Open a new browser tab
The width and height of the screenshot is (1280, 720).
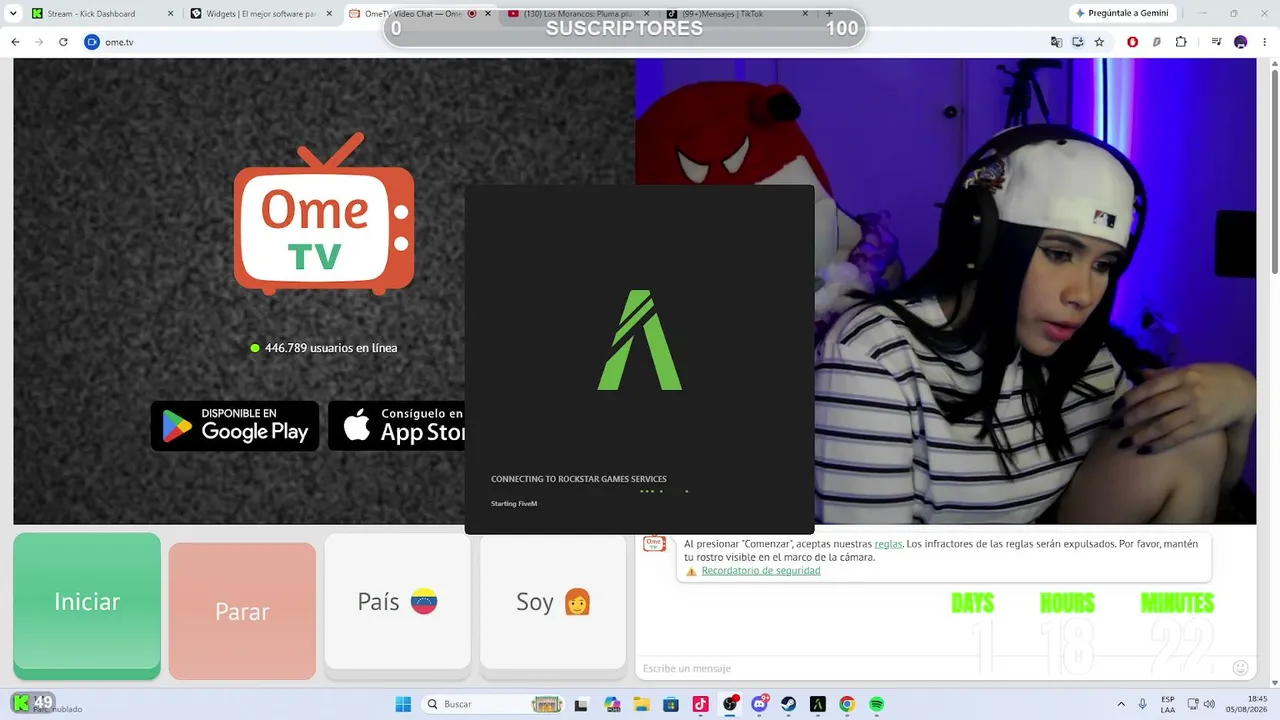pos(829,14)
